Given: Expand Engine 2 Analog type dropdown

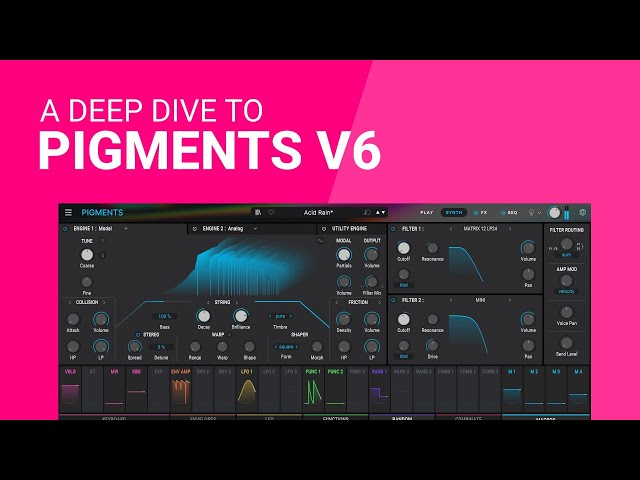Looking at the screenshot, I should point(255,229).
